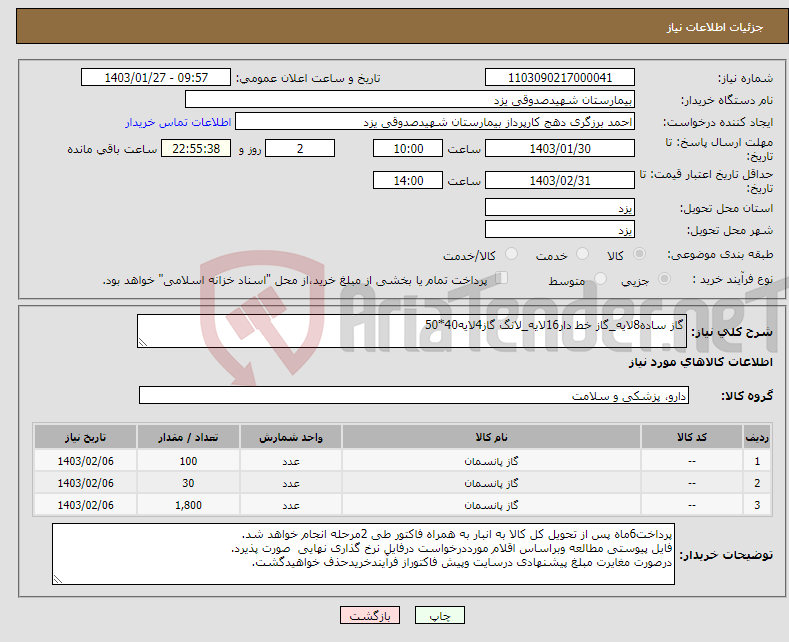Click the remaining days field showing 2
The image size is (789, 642).
pos(300,148)
